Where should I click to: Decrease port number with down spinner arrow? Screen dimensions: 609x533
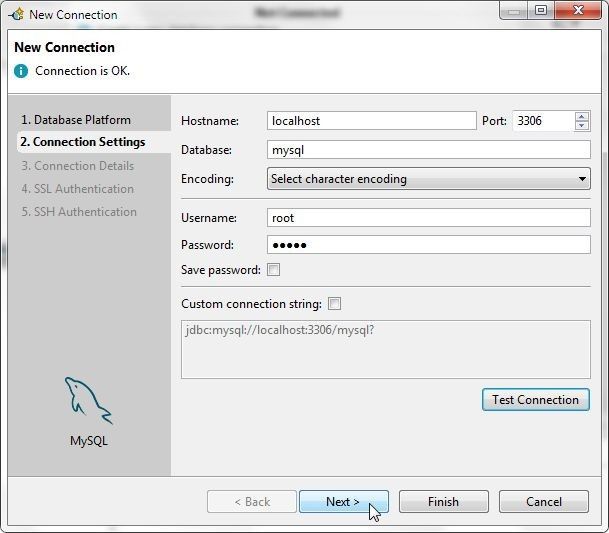click(x=581, y=125)
